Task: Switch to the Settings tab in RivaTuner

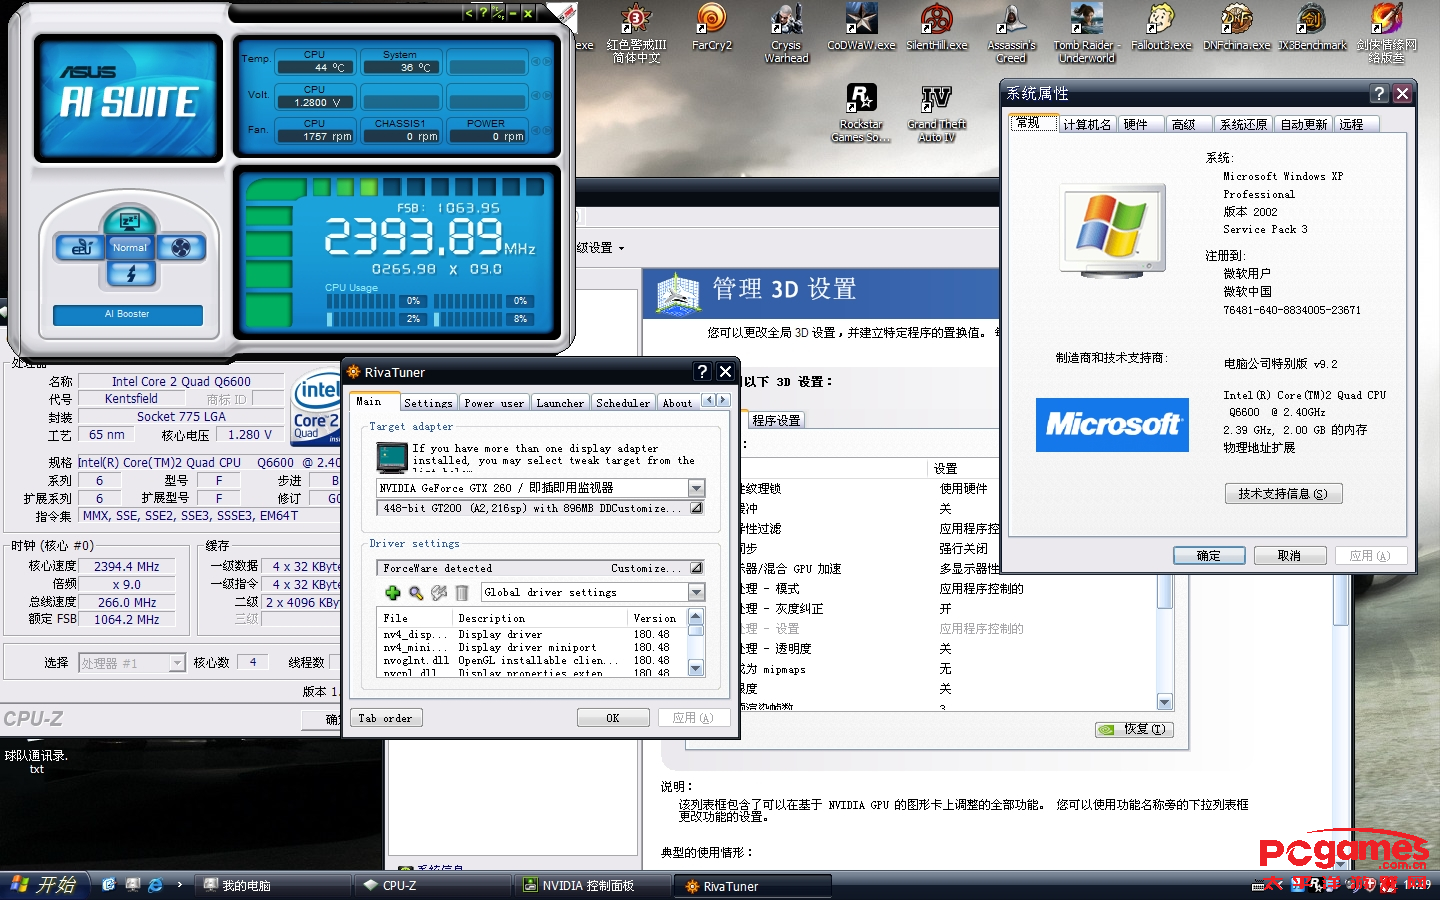Action: coord(428,403)
